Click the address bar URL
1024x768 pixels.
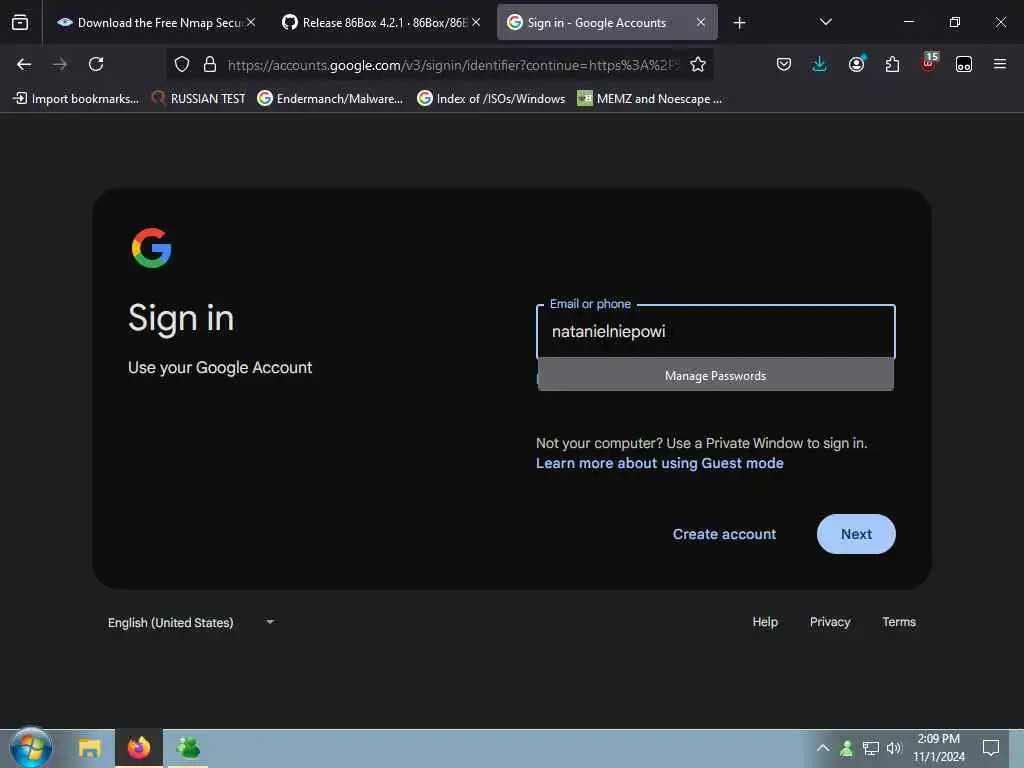click(453, 65)
